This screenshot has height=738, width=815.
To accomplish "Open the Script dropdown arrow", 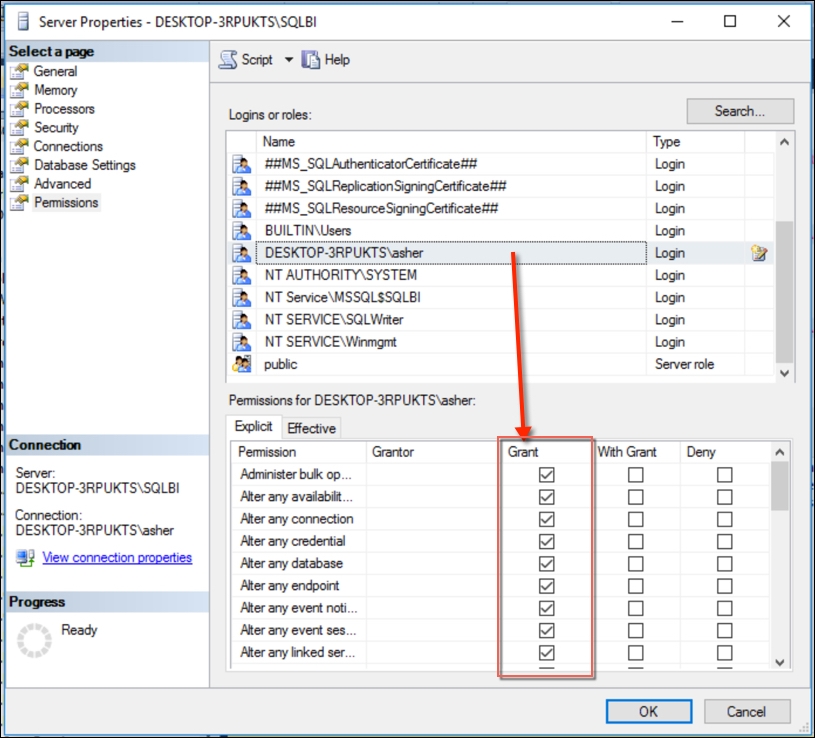I will (x=289, y=60).
